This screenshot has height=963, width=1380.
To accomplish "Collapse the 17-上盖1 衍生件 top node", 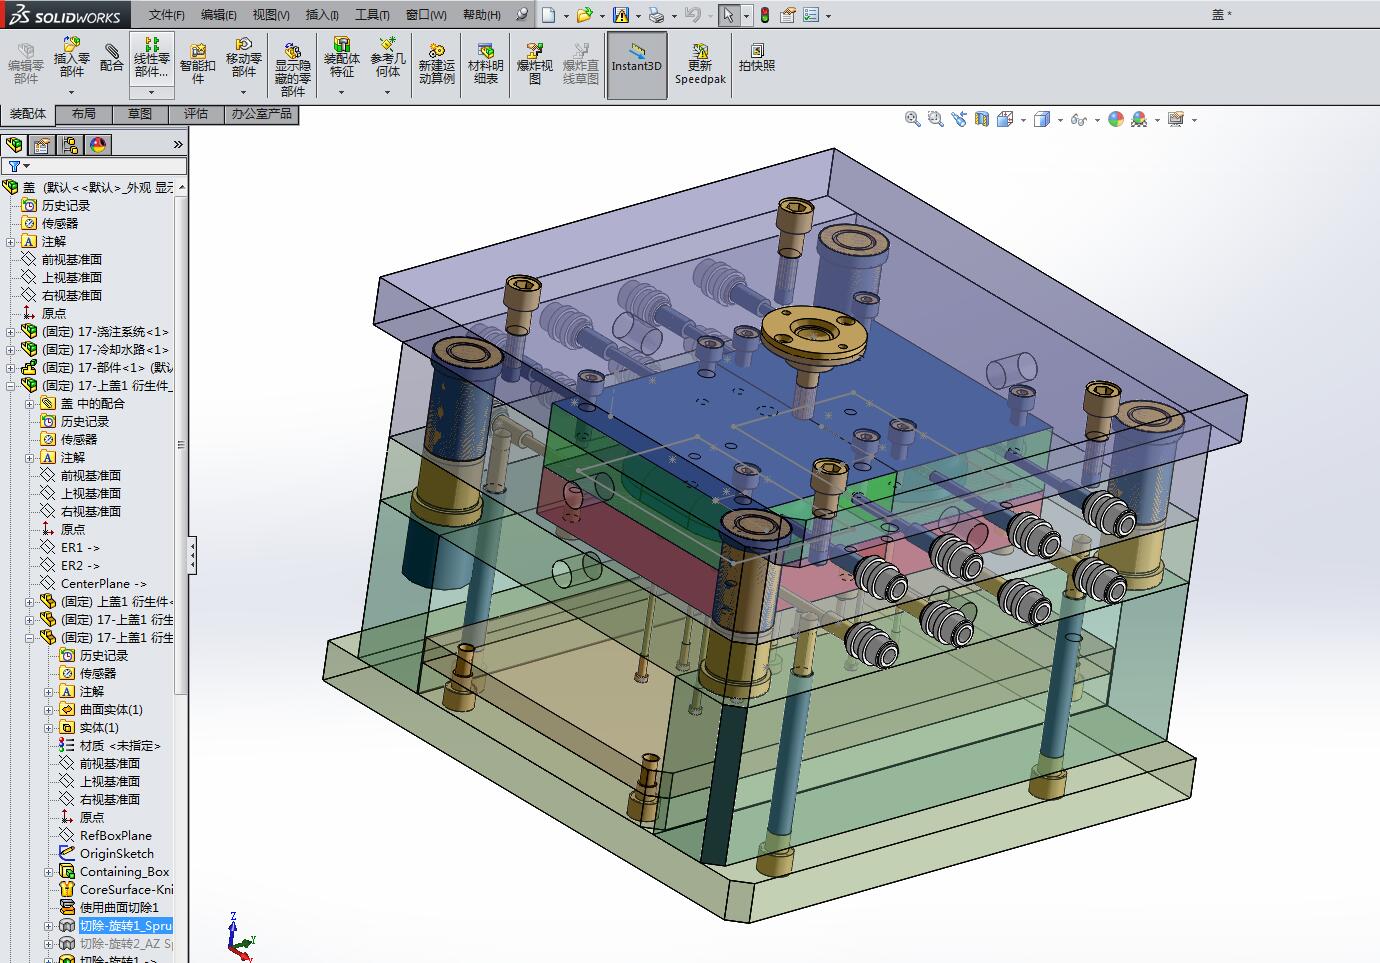I will click(x=11, y=386).
